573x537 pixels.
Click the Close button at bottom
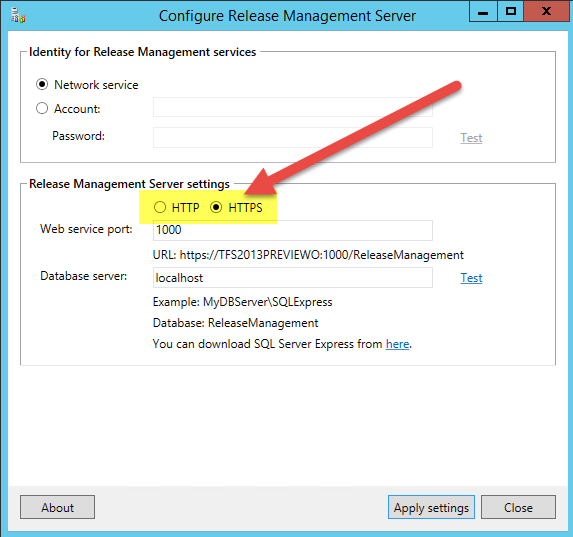pyautogui.click(x=518, y=507)
